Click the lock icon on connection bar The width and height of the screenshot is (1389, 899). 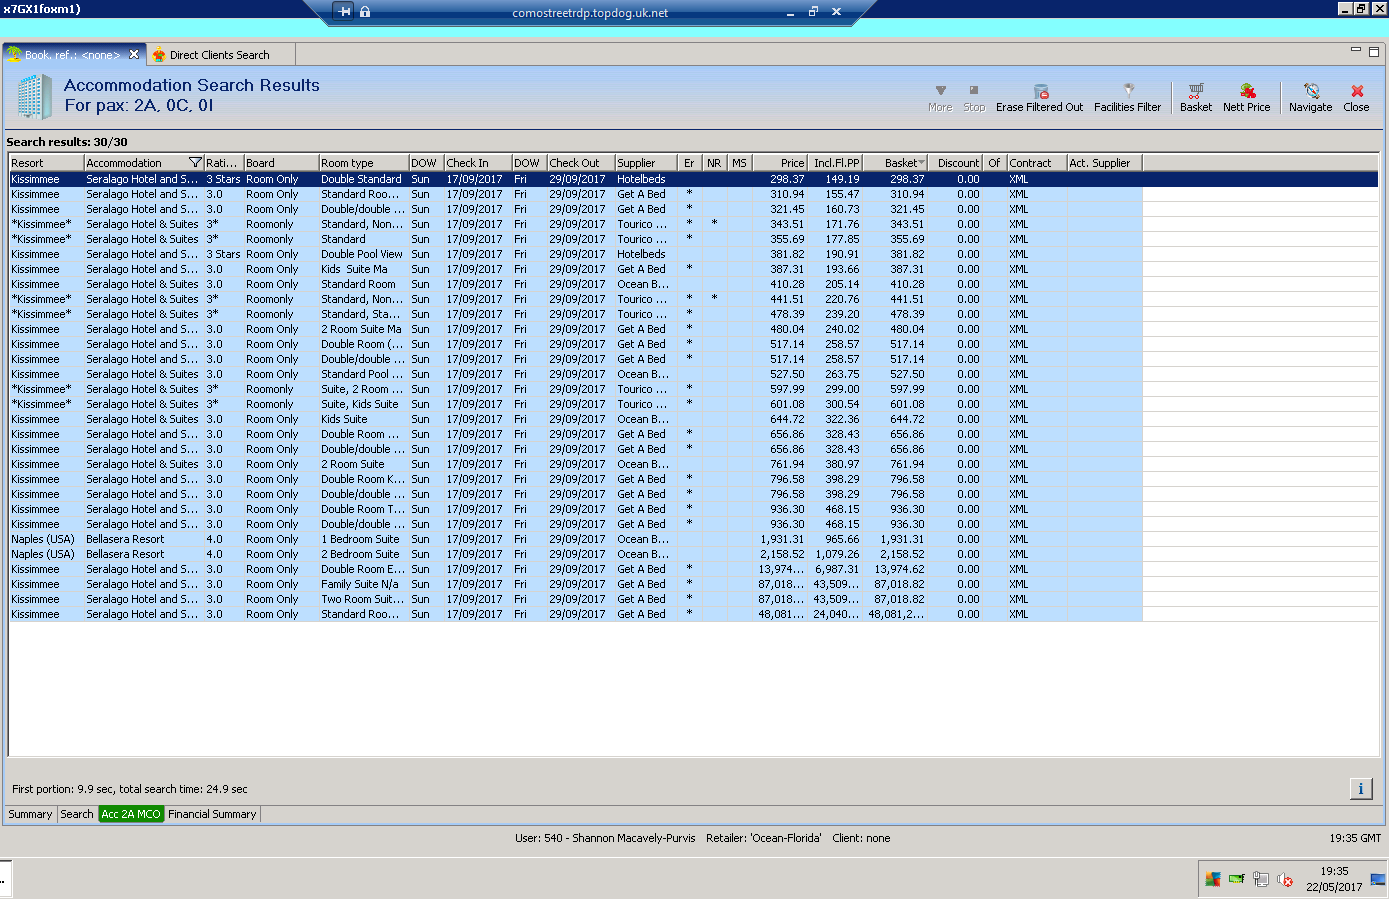[365, 12]
